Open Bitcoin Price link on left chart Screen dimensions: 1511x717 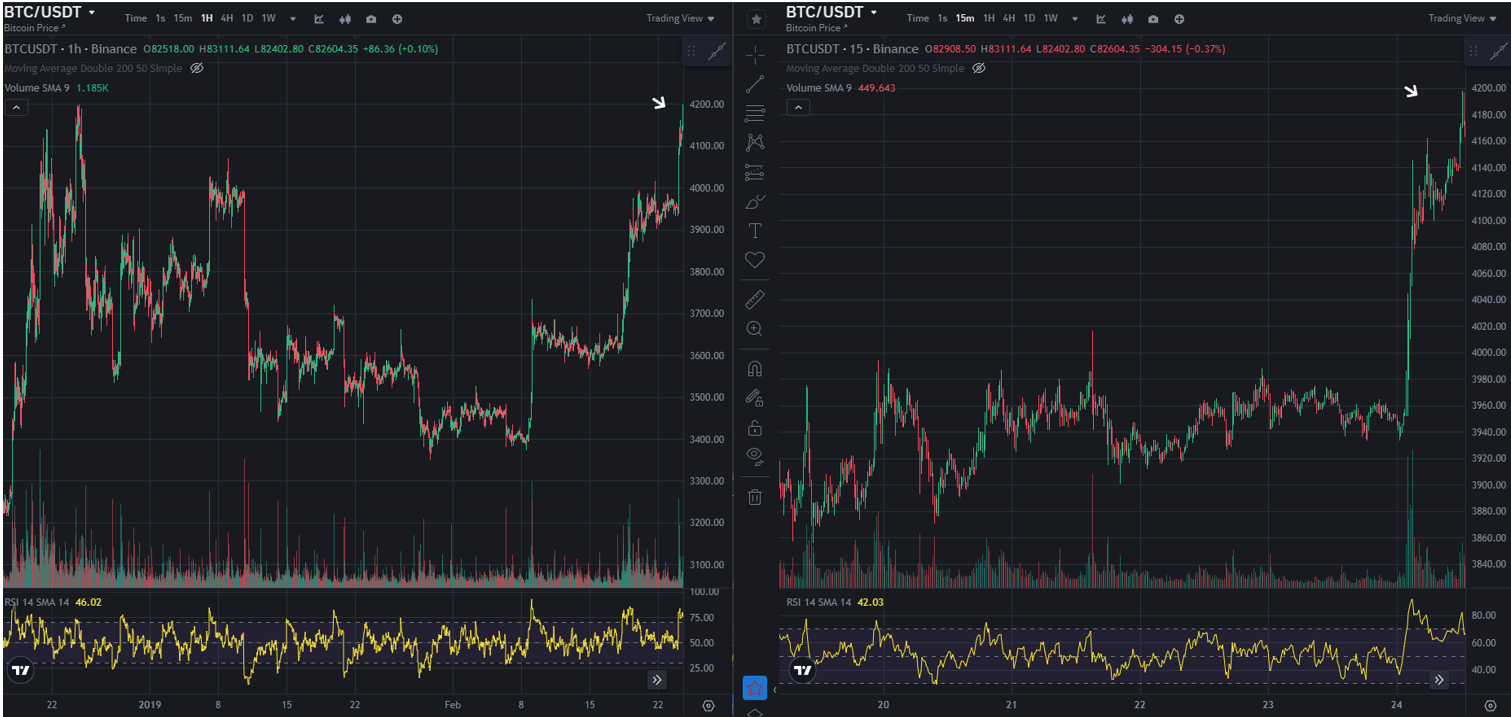(33, 28)
